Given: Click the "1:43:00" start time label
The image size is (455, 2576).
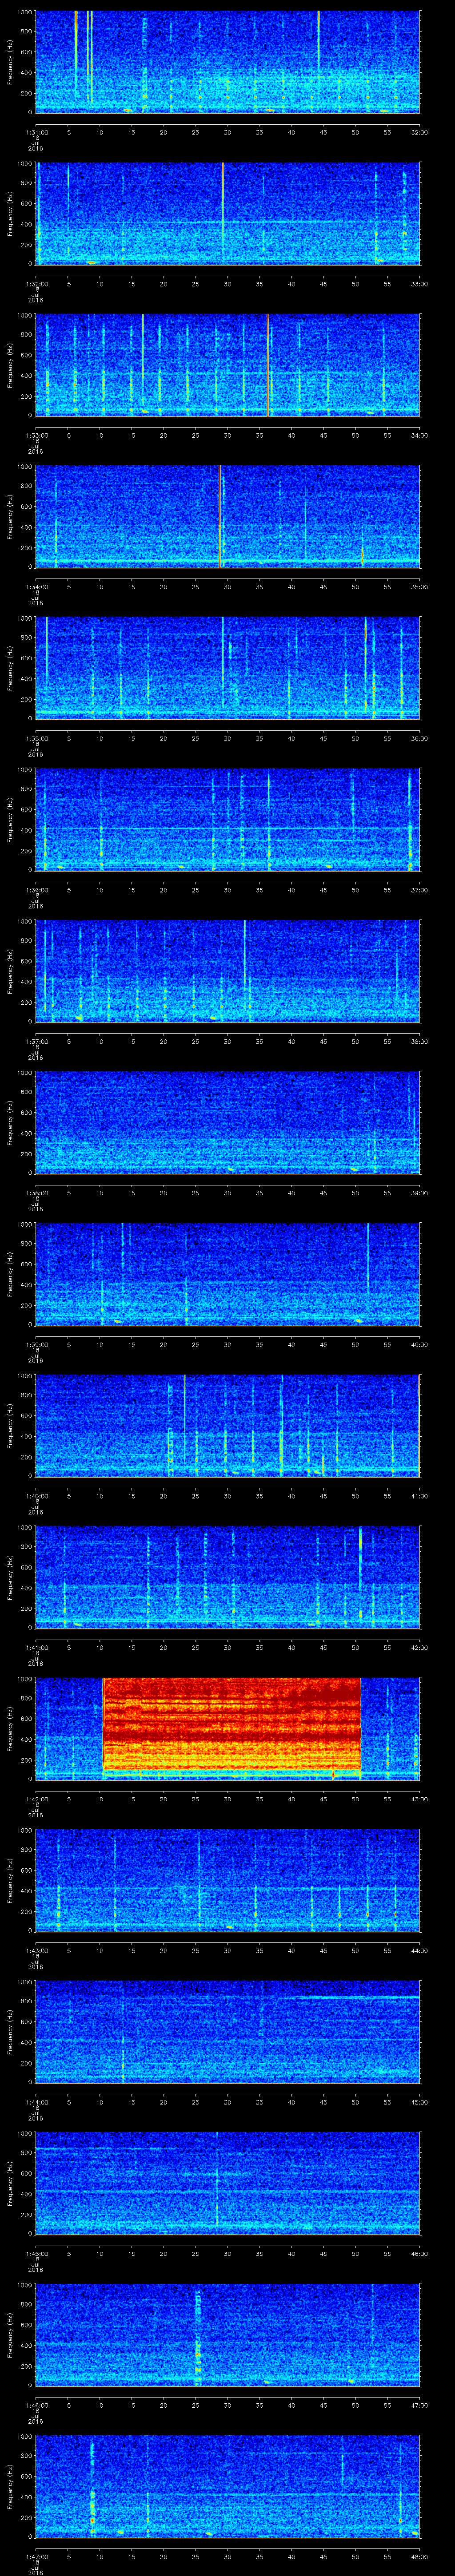Looking at the screenshot, I should tap(36, 1950).
